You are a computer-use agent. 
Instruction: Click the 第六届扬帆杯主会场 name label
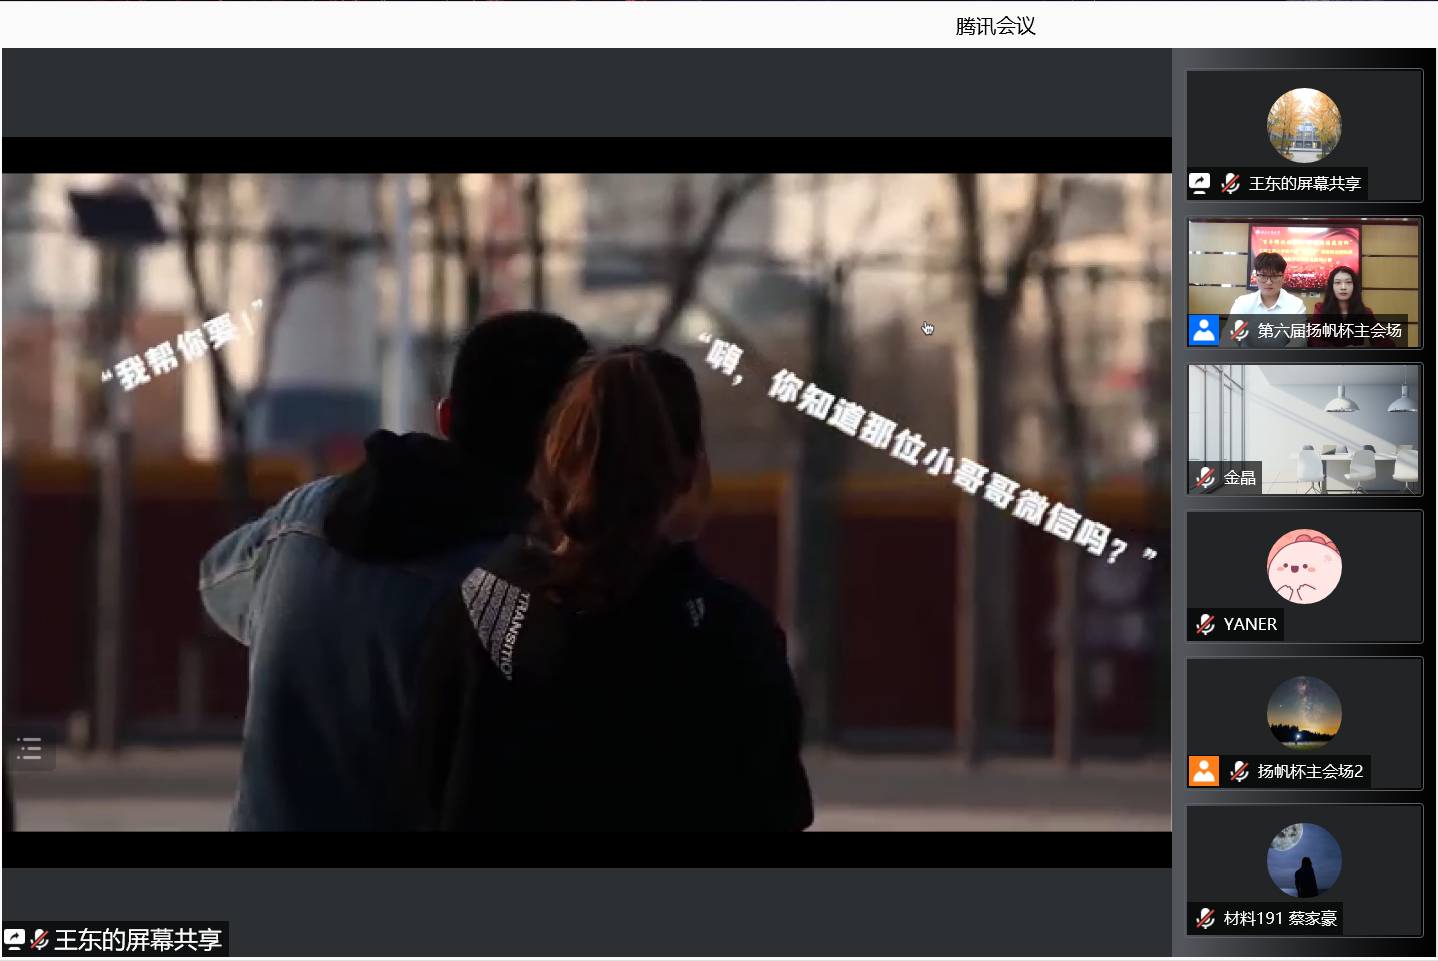1328,330
